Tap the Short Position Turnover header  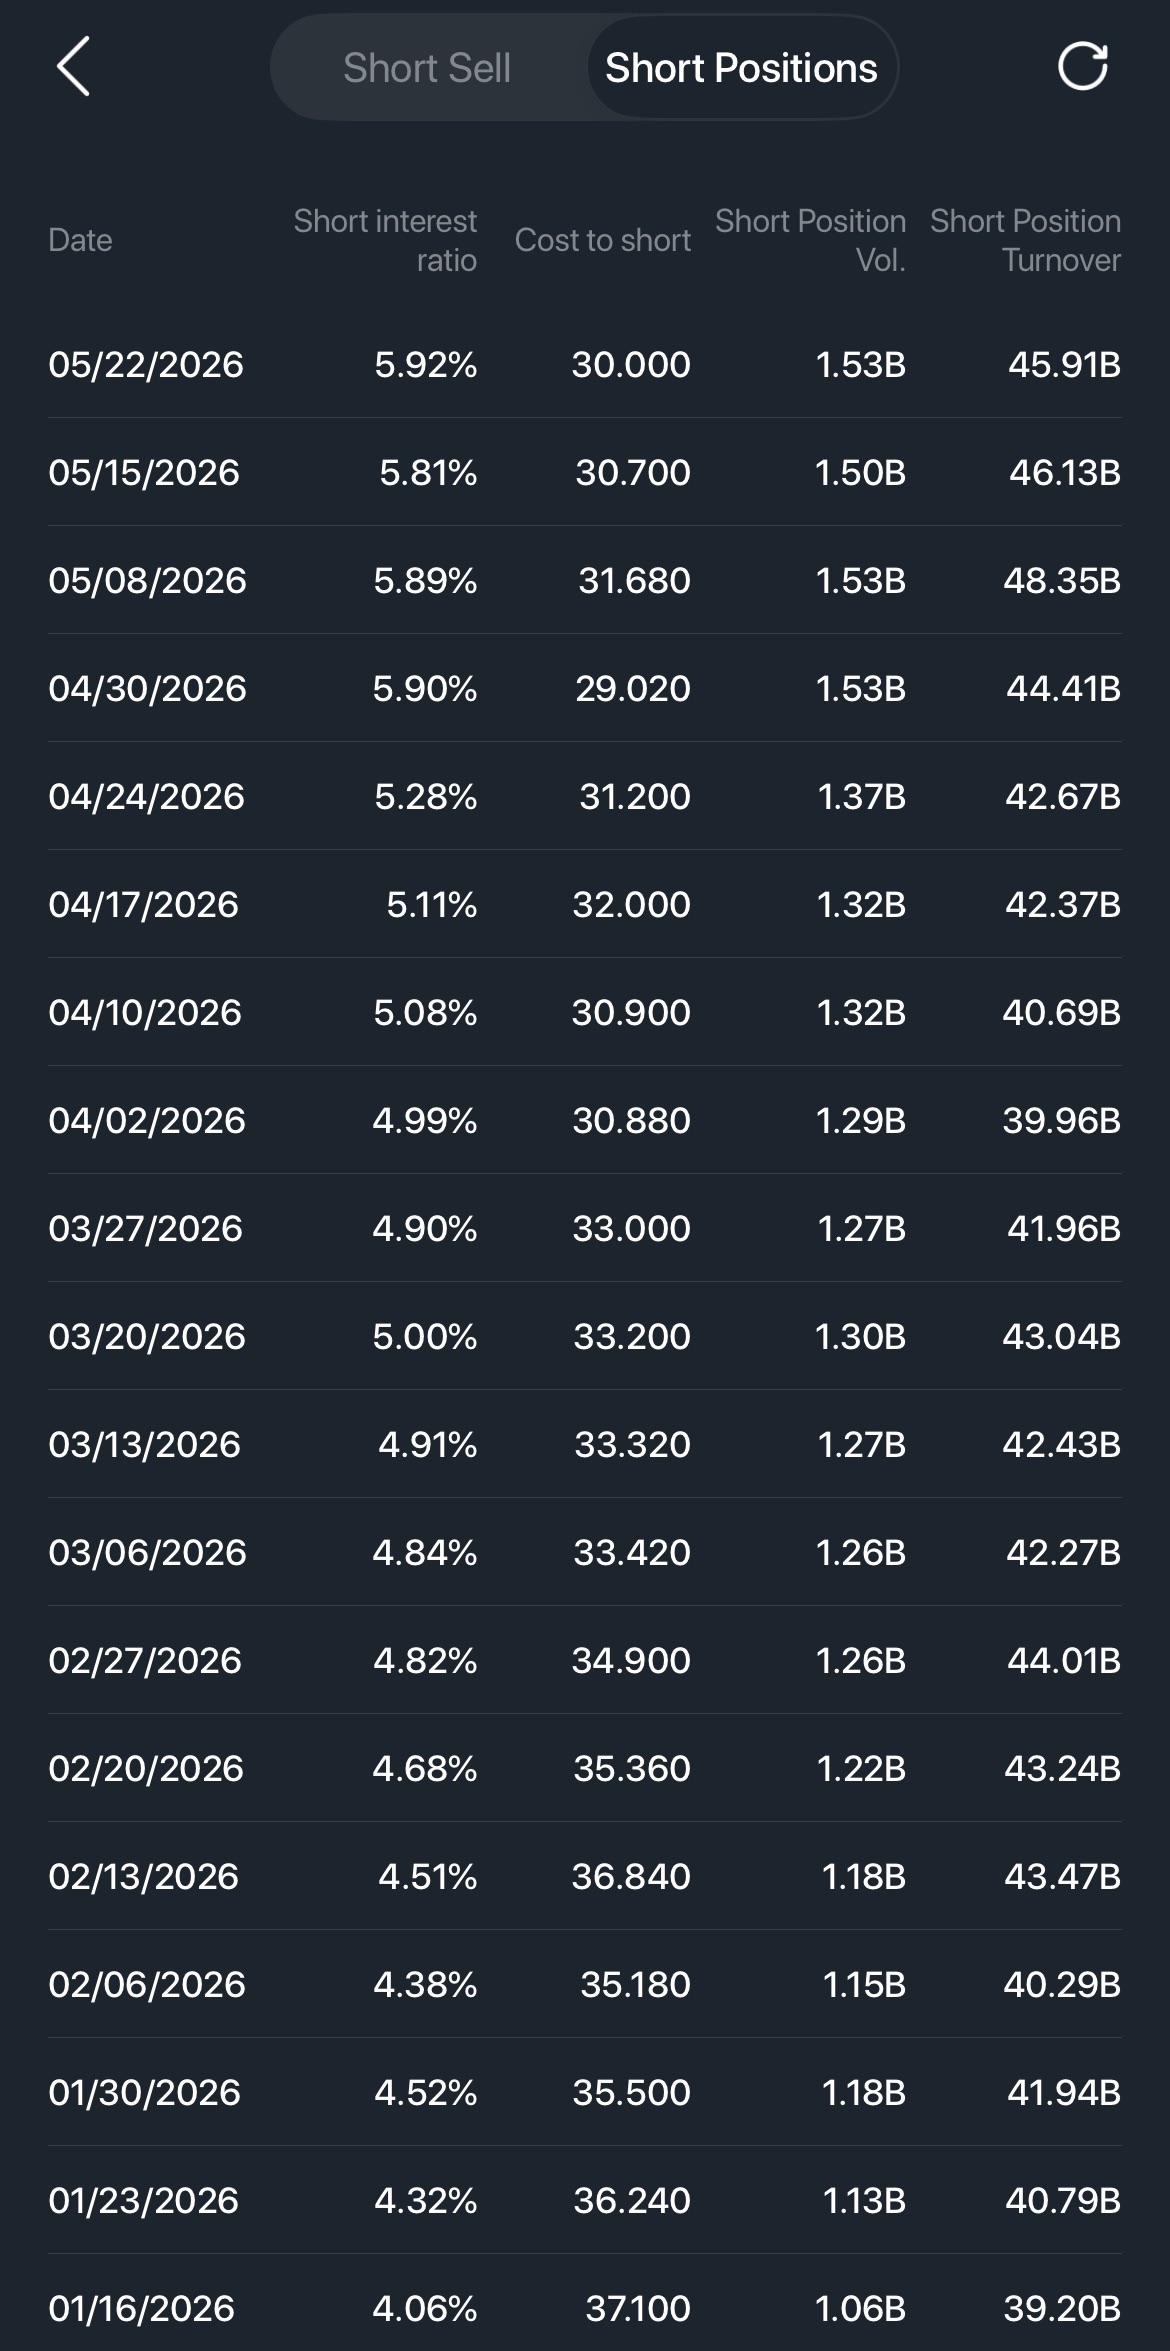pos(1025,240)
